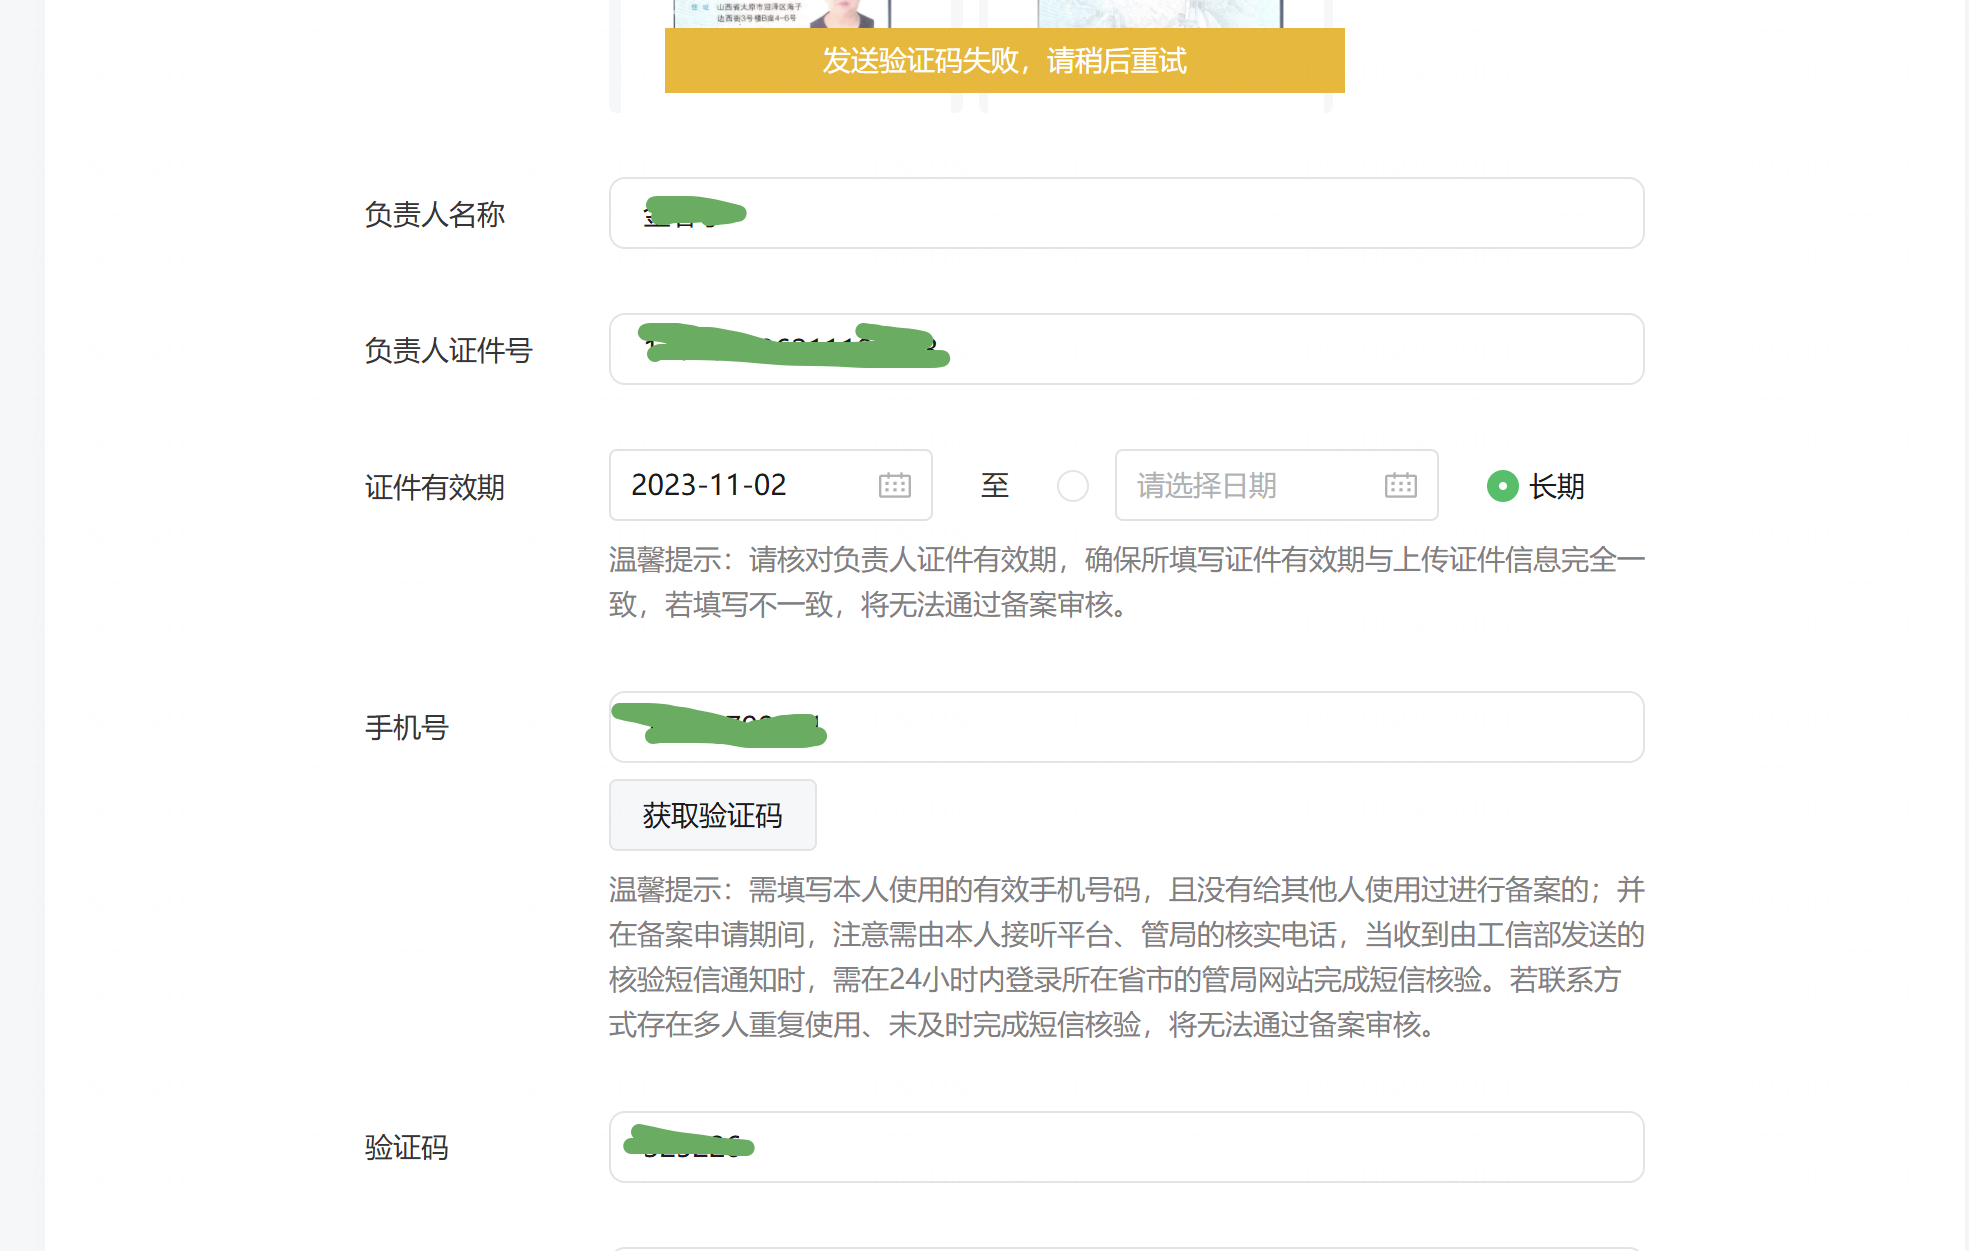Click the 手机号 field label

pos(406,727)
